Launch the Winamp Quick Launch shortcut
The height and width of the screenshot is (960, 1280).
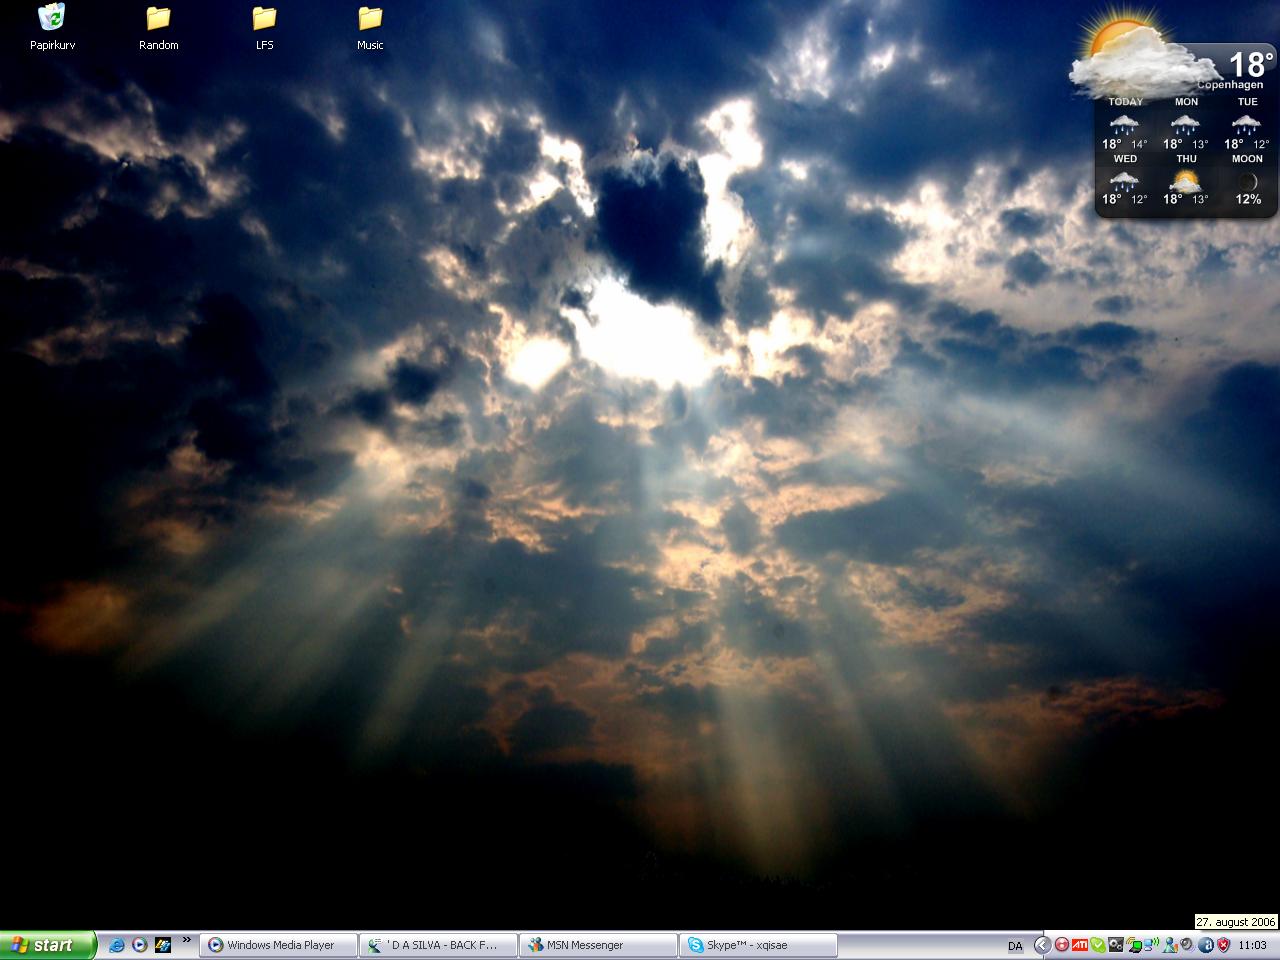pos(163,945)
